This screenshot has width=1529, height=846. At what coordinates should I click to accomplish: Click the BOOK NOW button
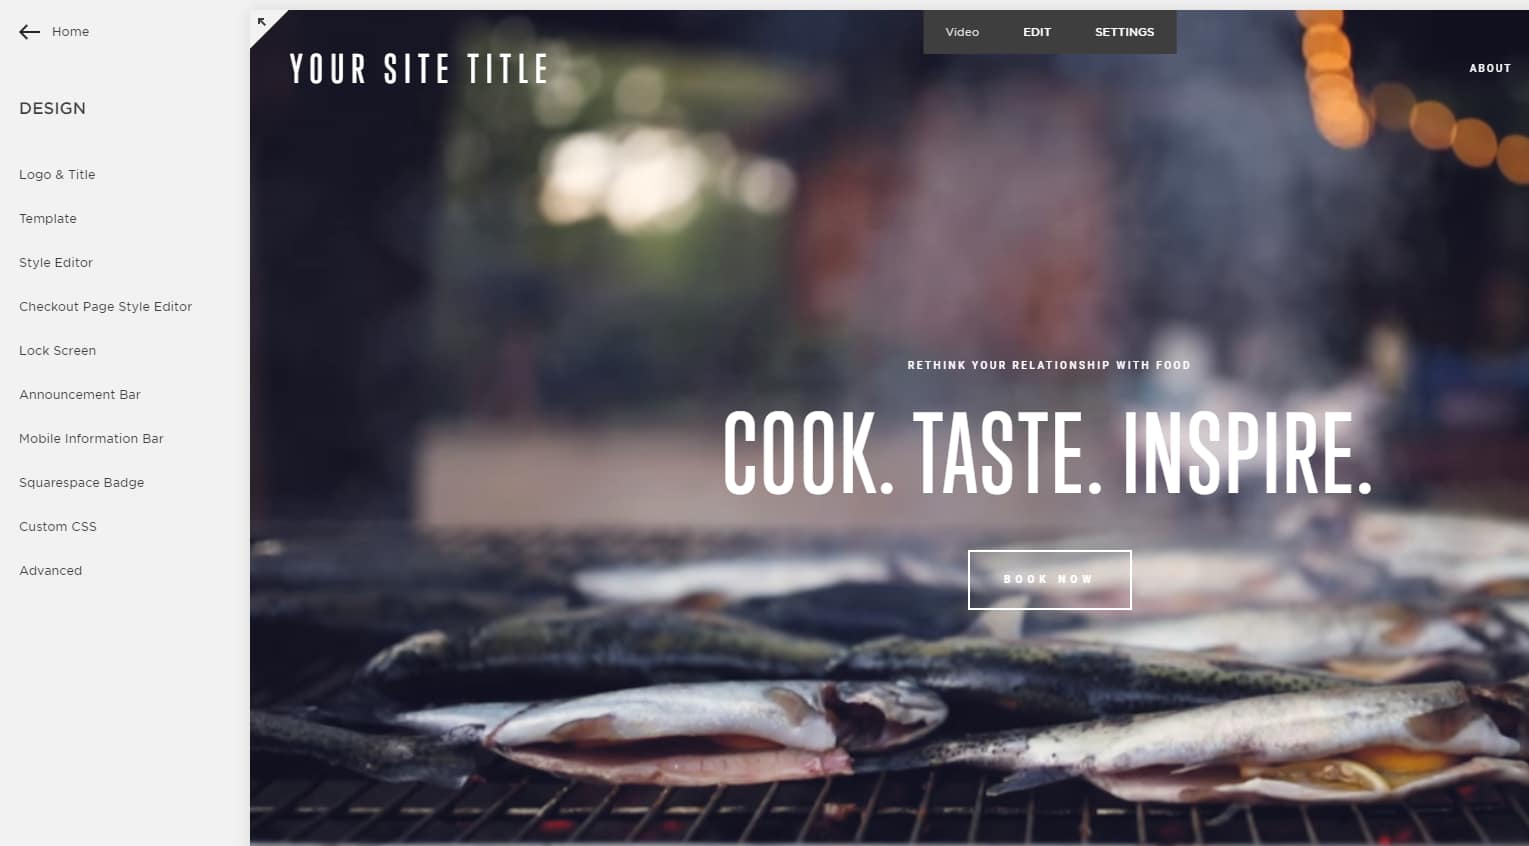click(x=1049, y=579)
